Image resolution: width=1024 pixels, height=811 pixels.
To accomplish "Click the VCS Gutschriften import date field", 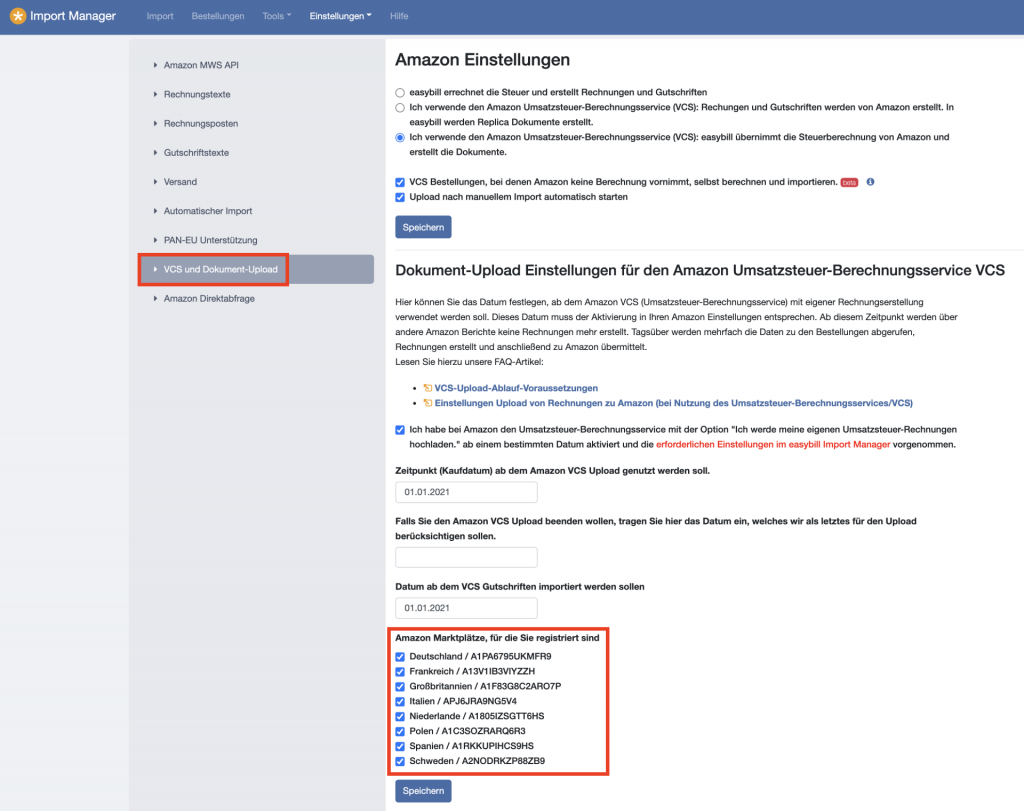I will (466, 608).
